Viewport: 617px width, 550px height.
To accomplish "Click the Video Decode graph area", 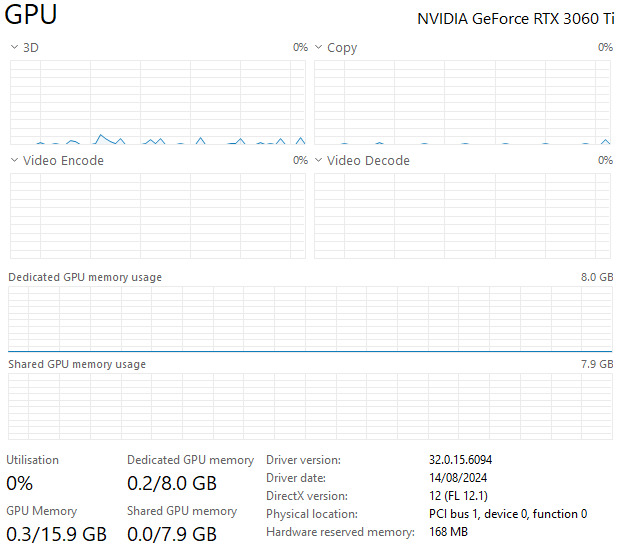I will [x=462, y=216].
